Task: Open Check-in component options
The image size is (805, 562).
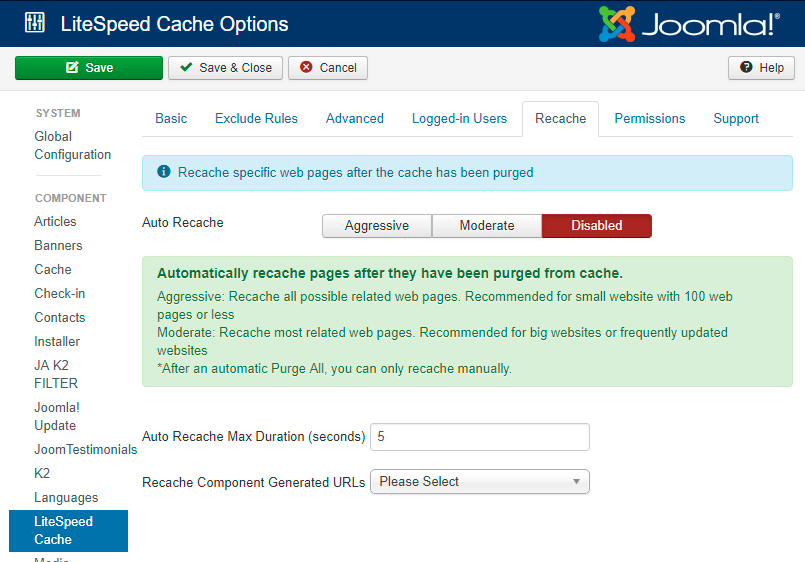Action: click(60, 294)
